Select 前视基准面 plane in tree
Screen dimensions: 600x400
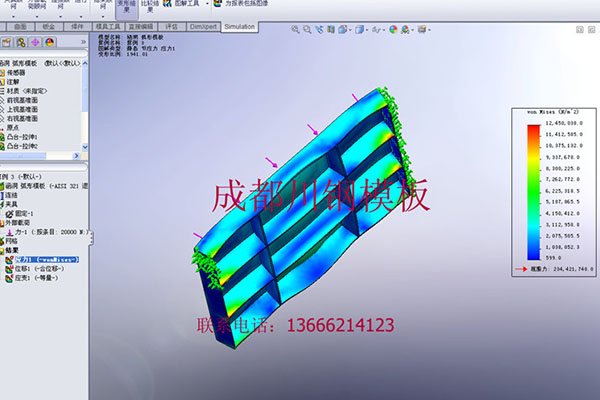click(22, 100)
